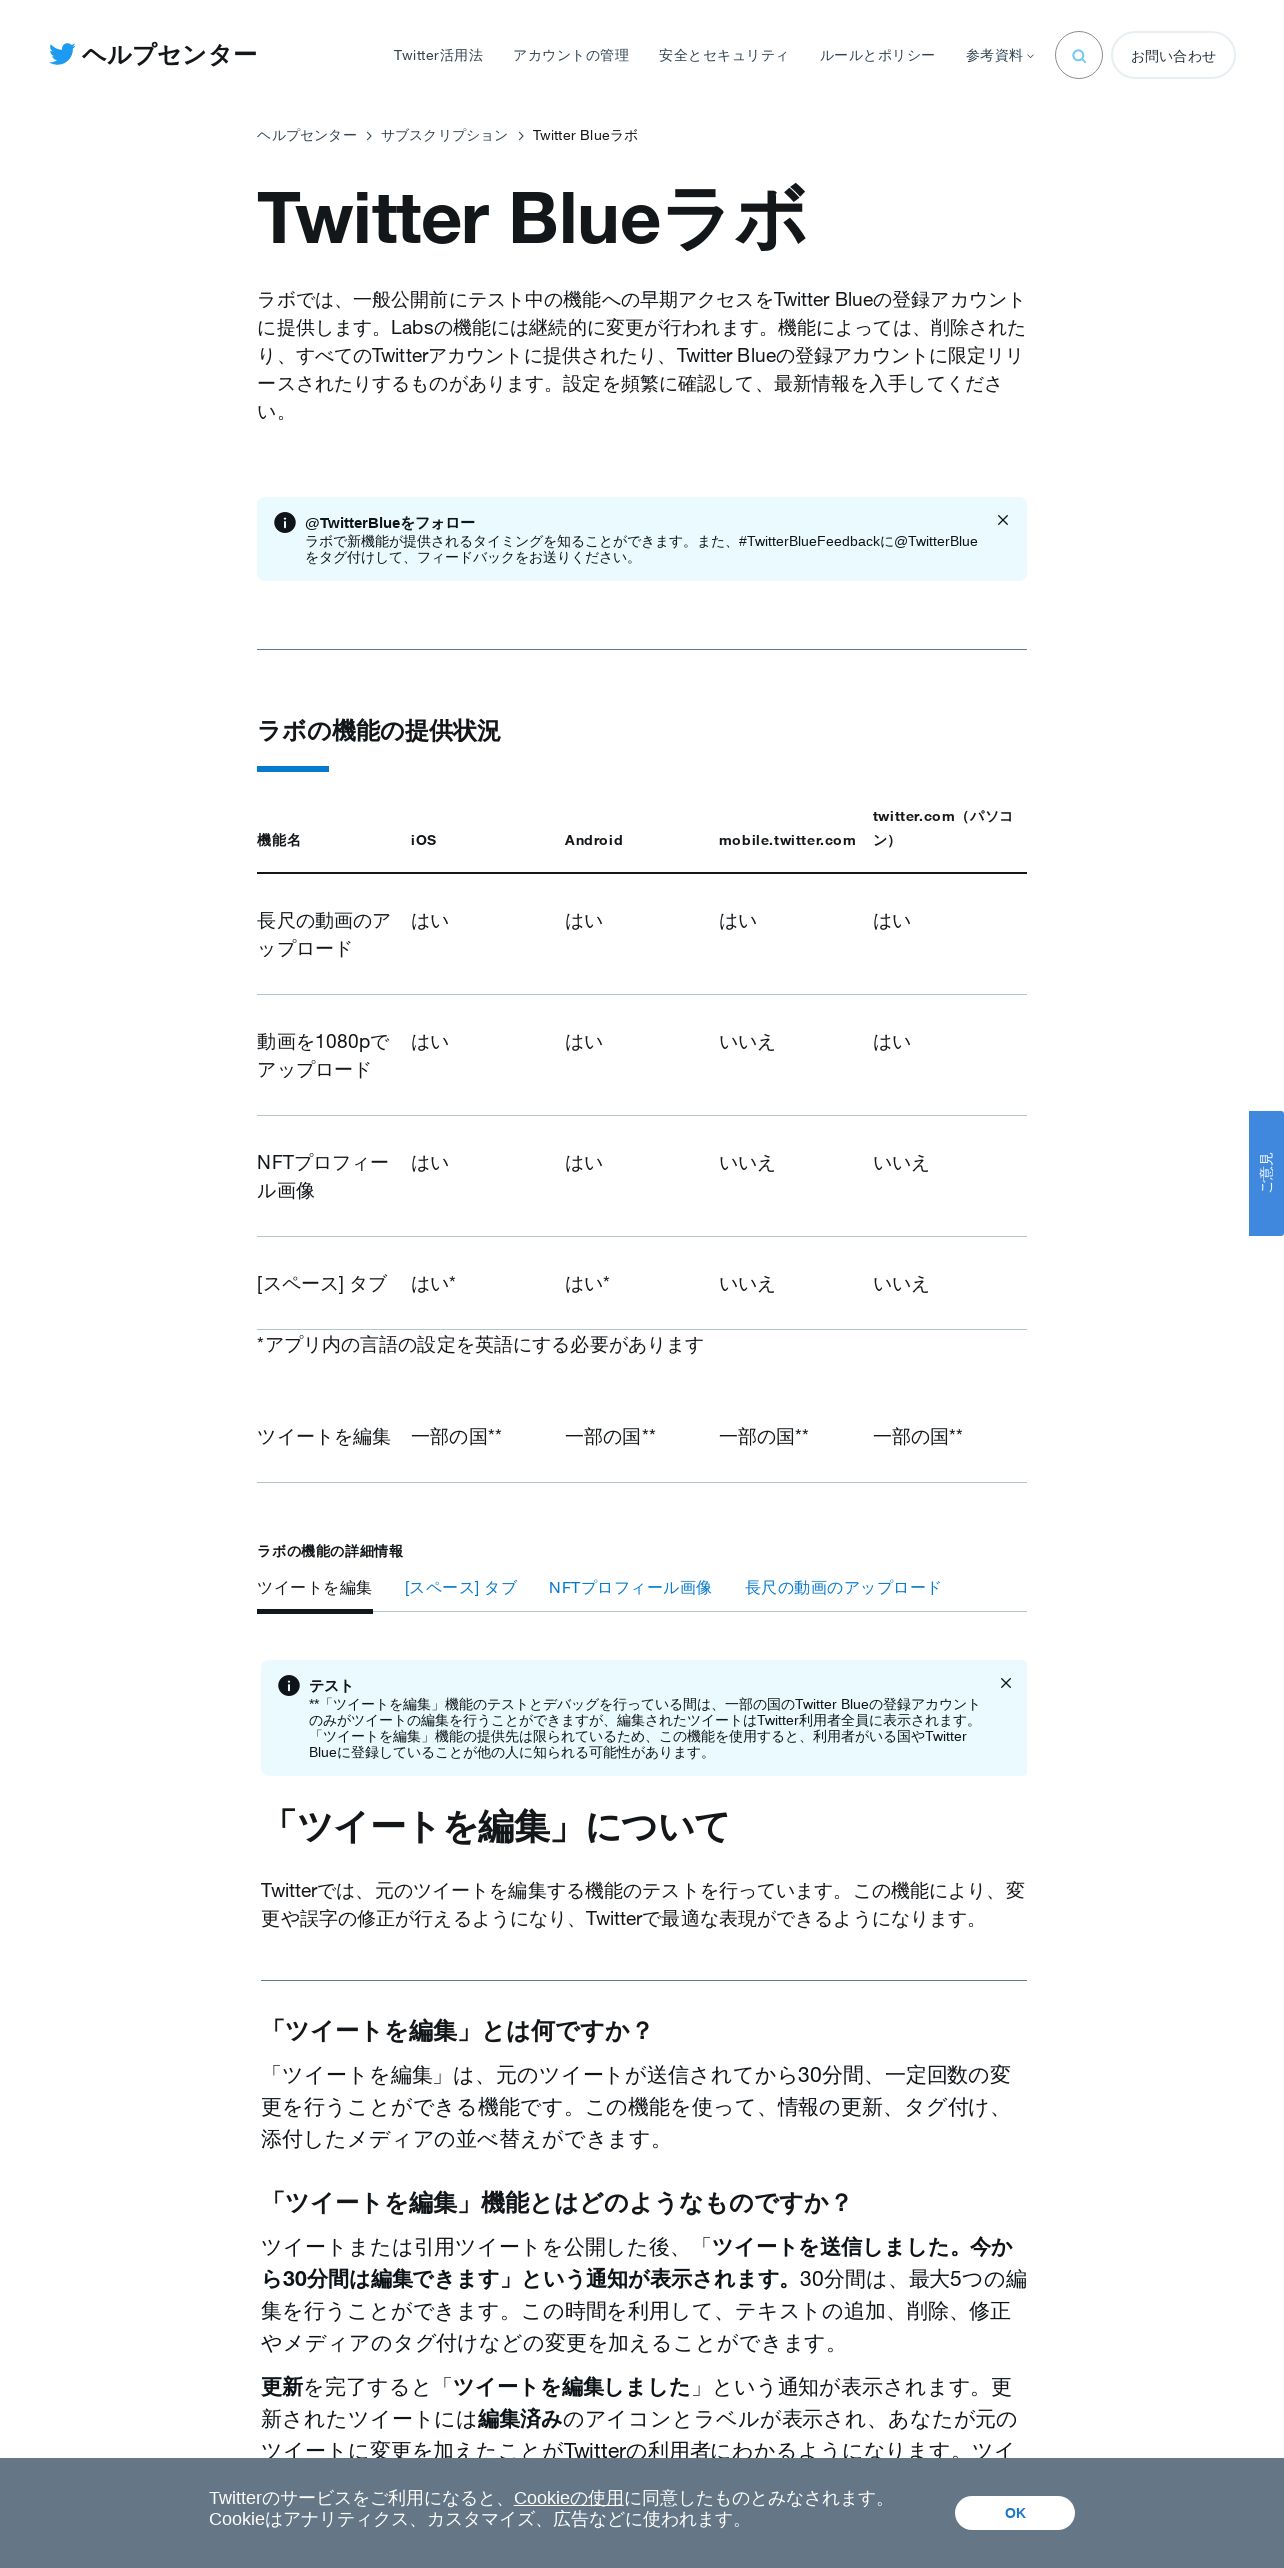
Task: Switch to the [スペース] タブ tab
Action: pos(461,1587)
